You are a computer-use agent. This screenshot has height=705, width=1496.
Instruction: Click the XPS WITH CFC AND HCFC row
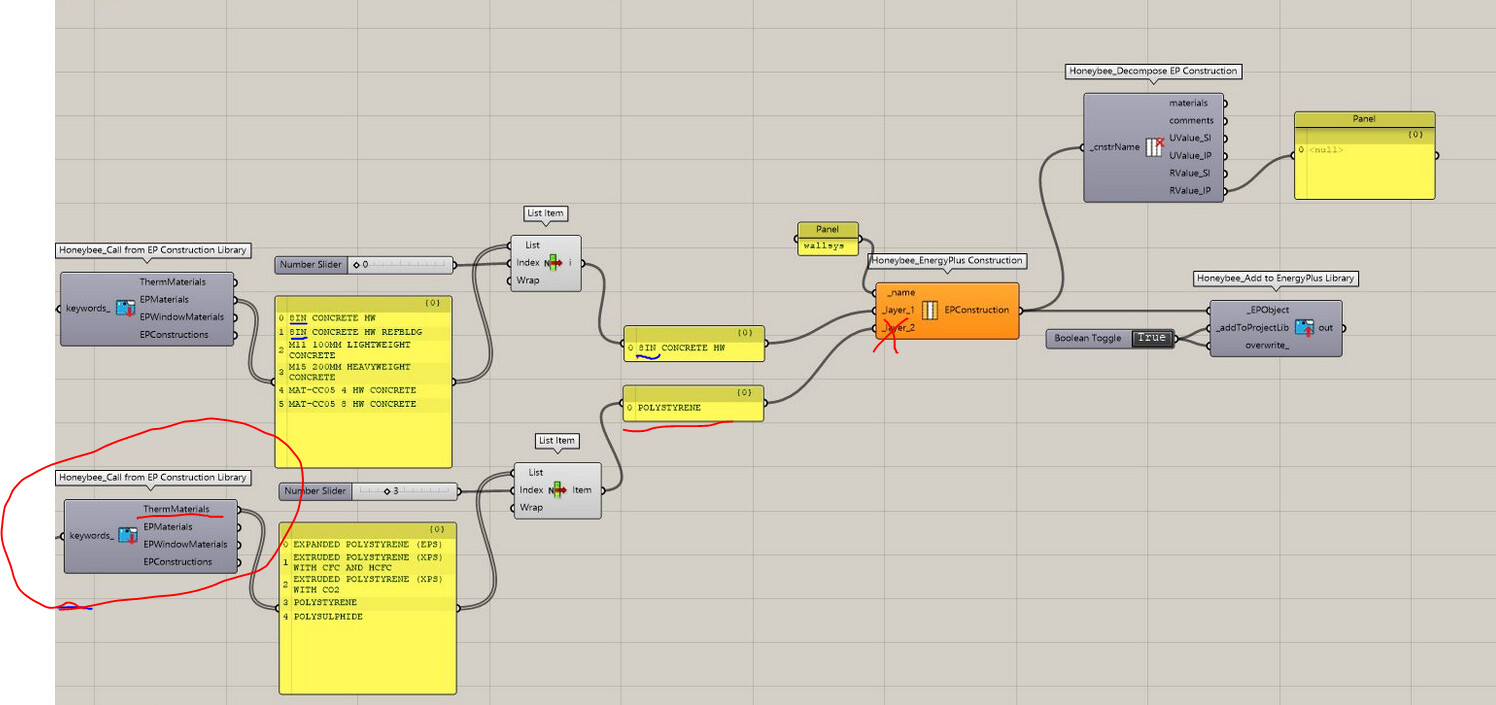(368, 562)
